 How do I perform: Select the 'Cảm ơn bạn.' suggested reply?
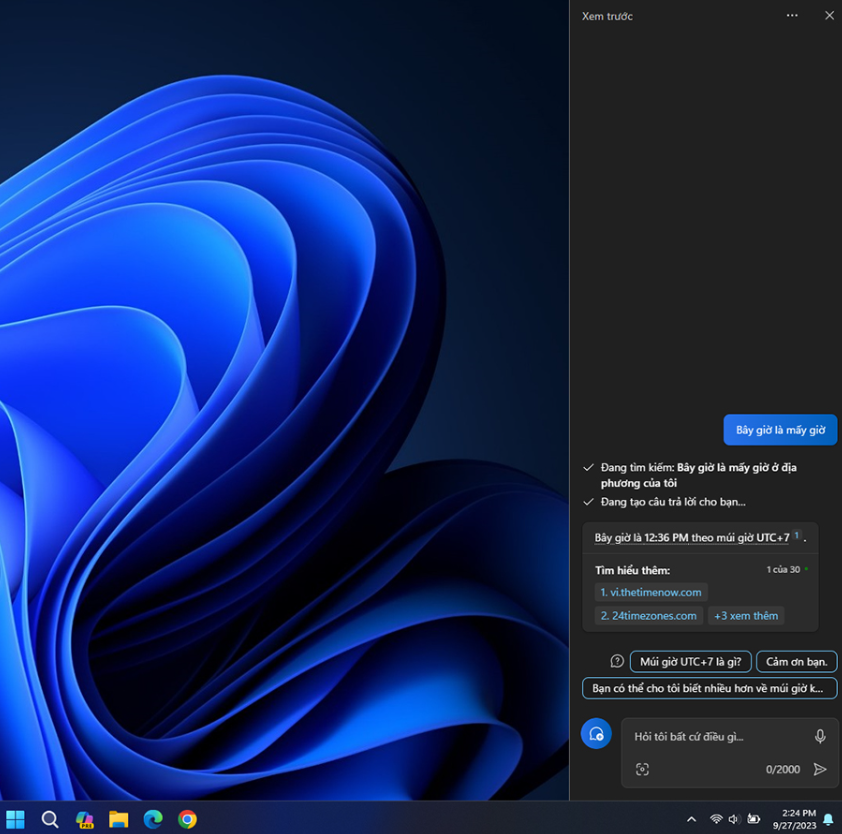coord(796,662)
